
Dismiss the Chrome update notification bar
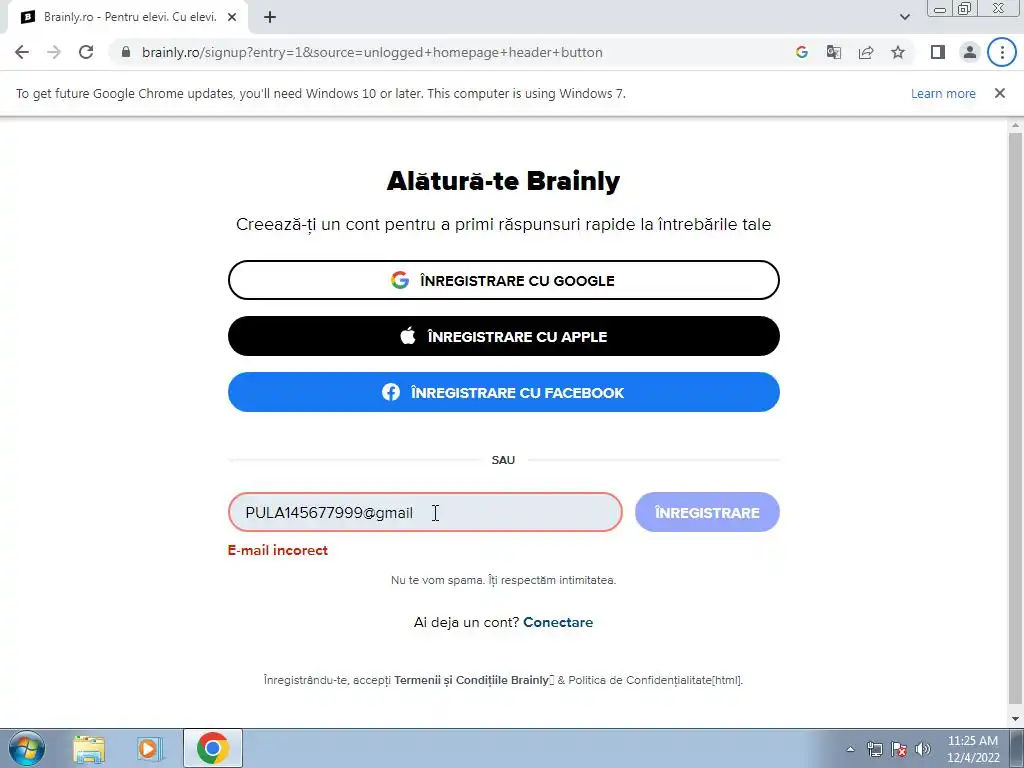(x=999, y=93)
